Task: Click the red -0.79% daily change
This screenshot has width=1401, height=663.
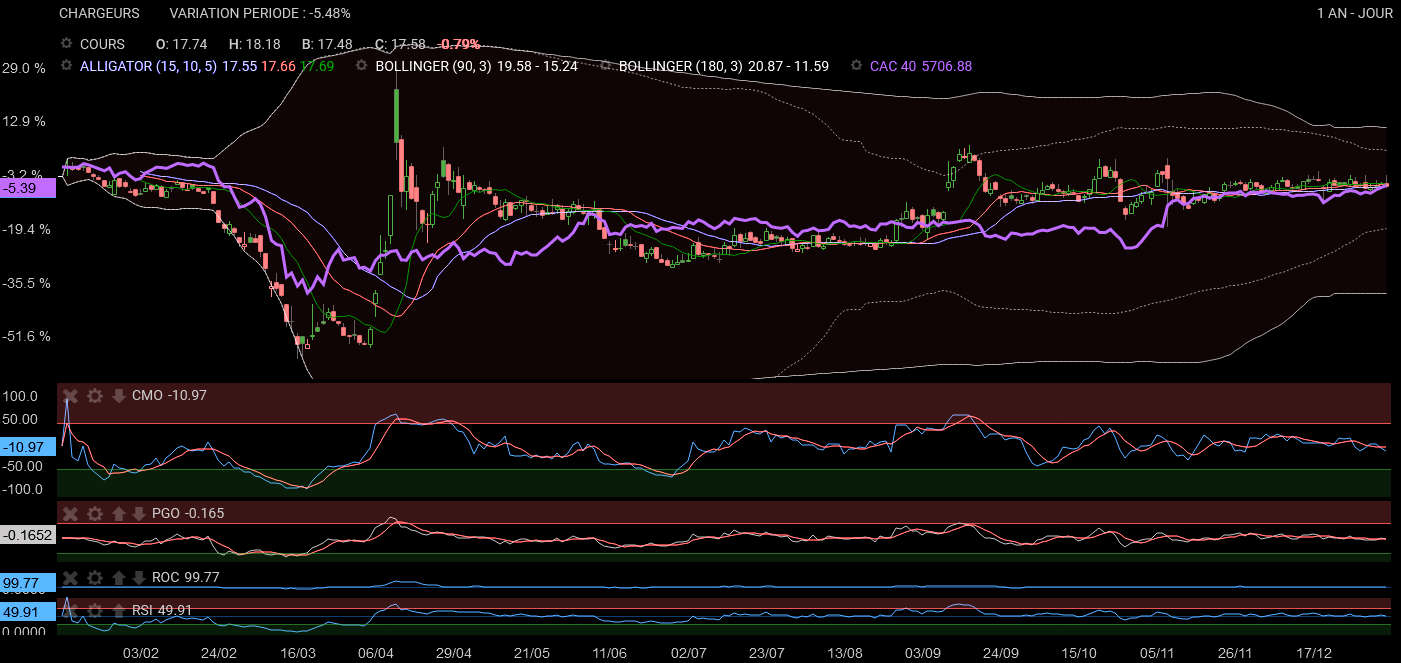Action: coord(460,44)
